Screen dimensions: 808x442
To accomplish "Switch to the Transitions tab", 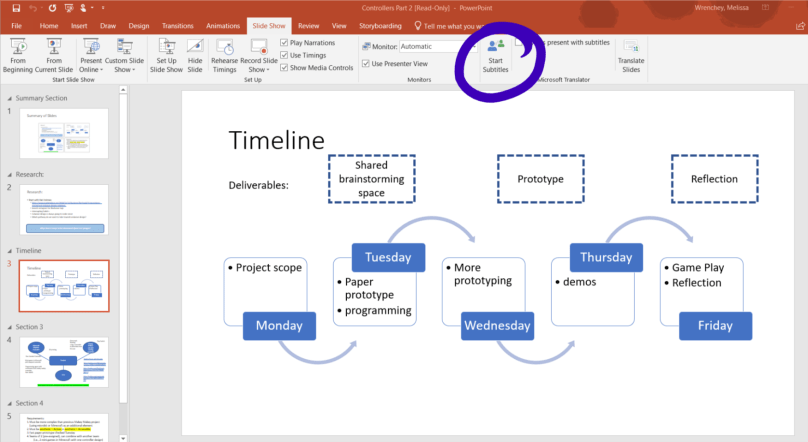I will click(180, 26).
